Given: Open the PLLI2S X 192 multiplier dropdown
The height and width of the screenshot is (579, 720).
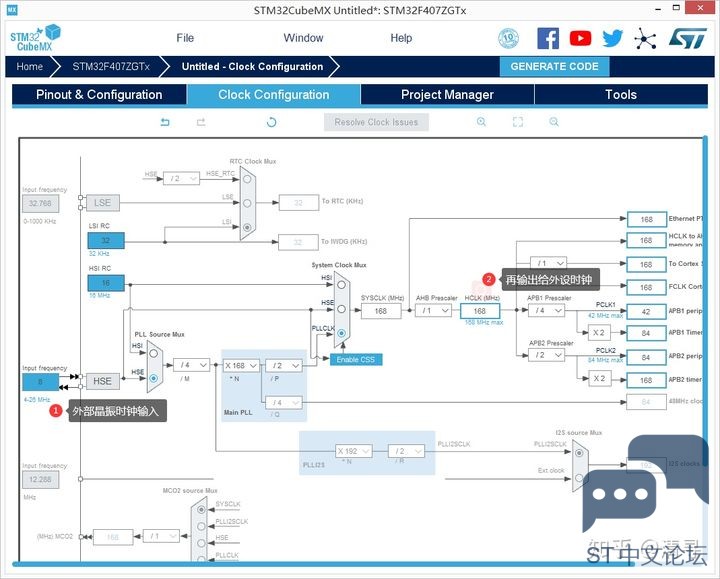Looking at the screenshot, I should click(x=354, y=451).
